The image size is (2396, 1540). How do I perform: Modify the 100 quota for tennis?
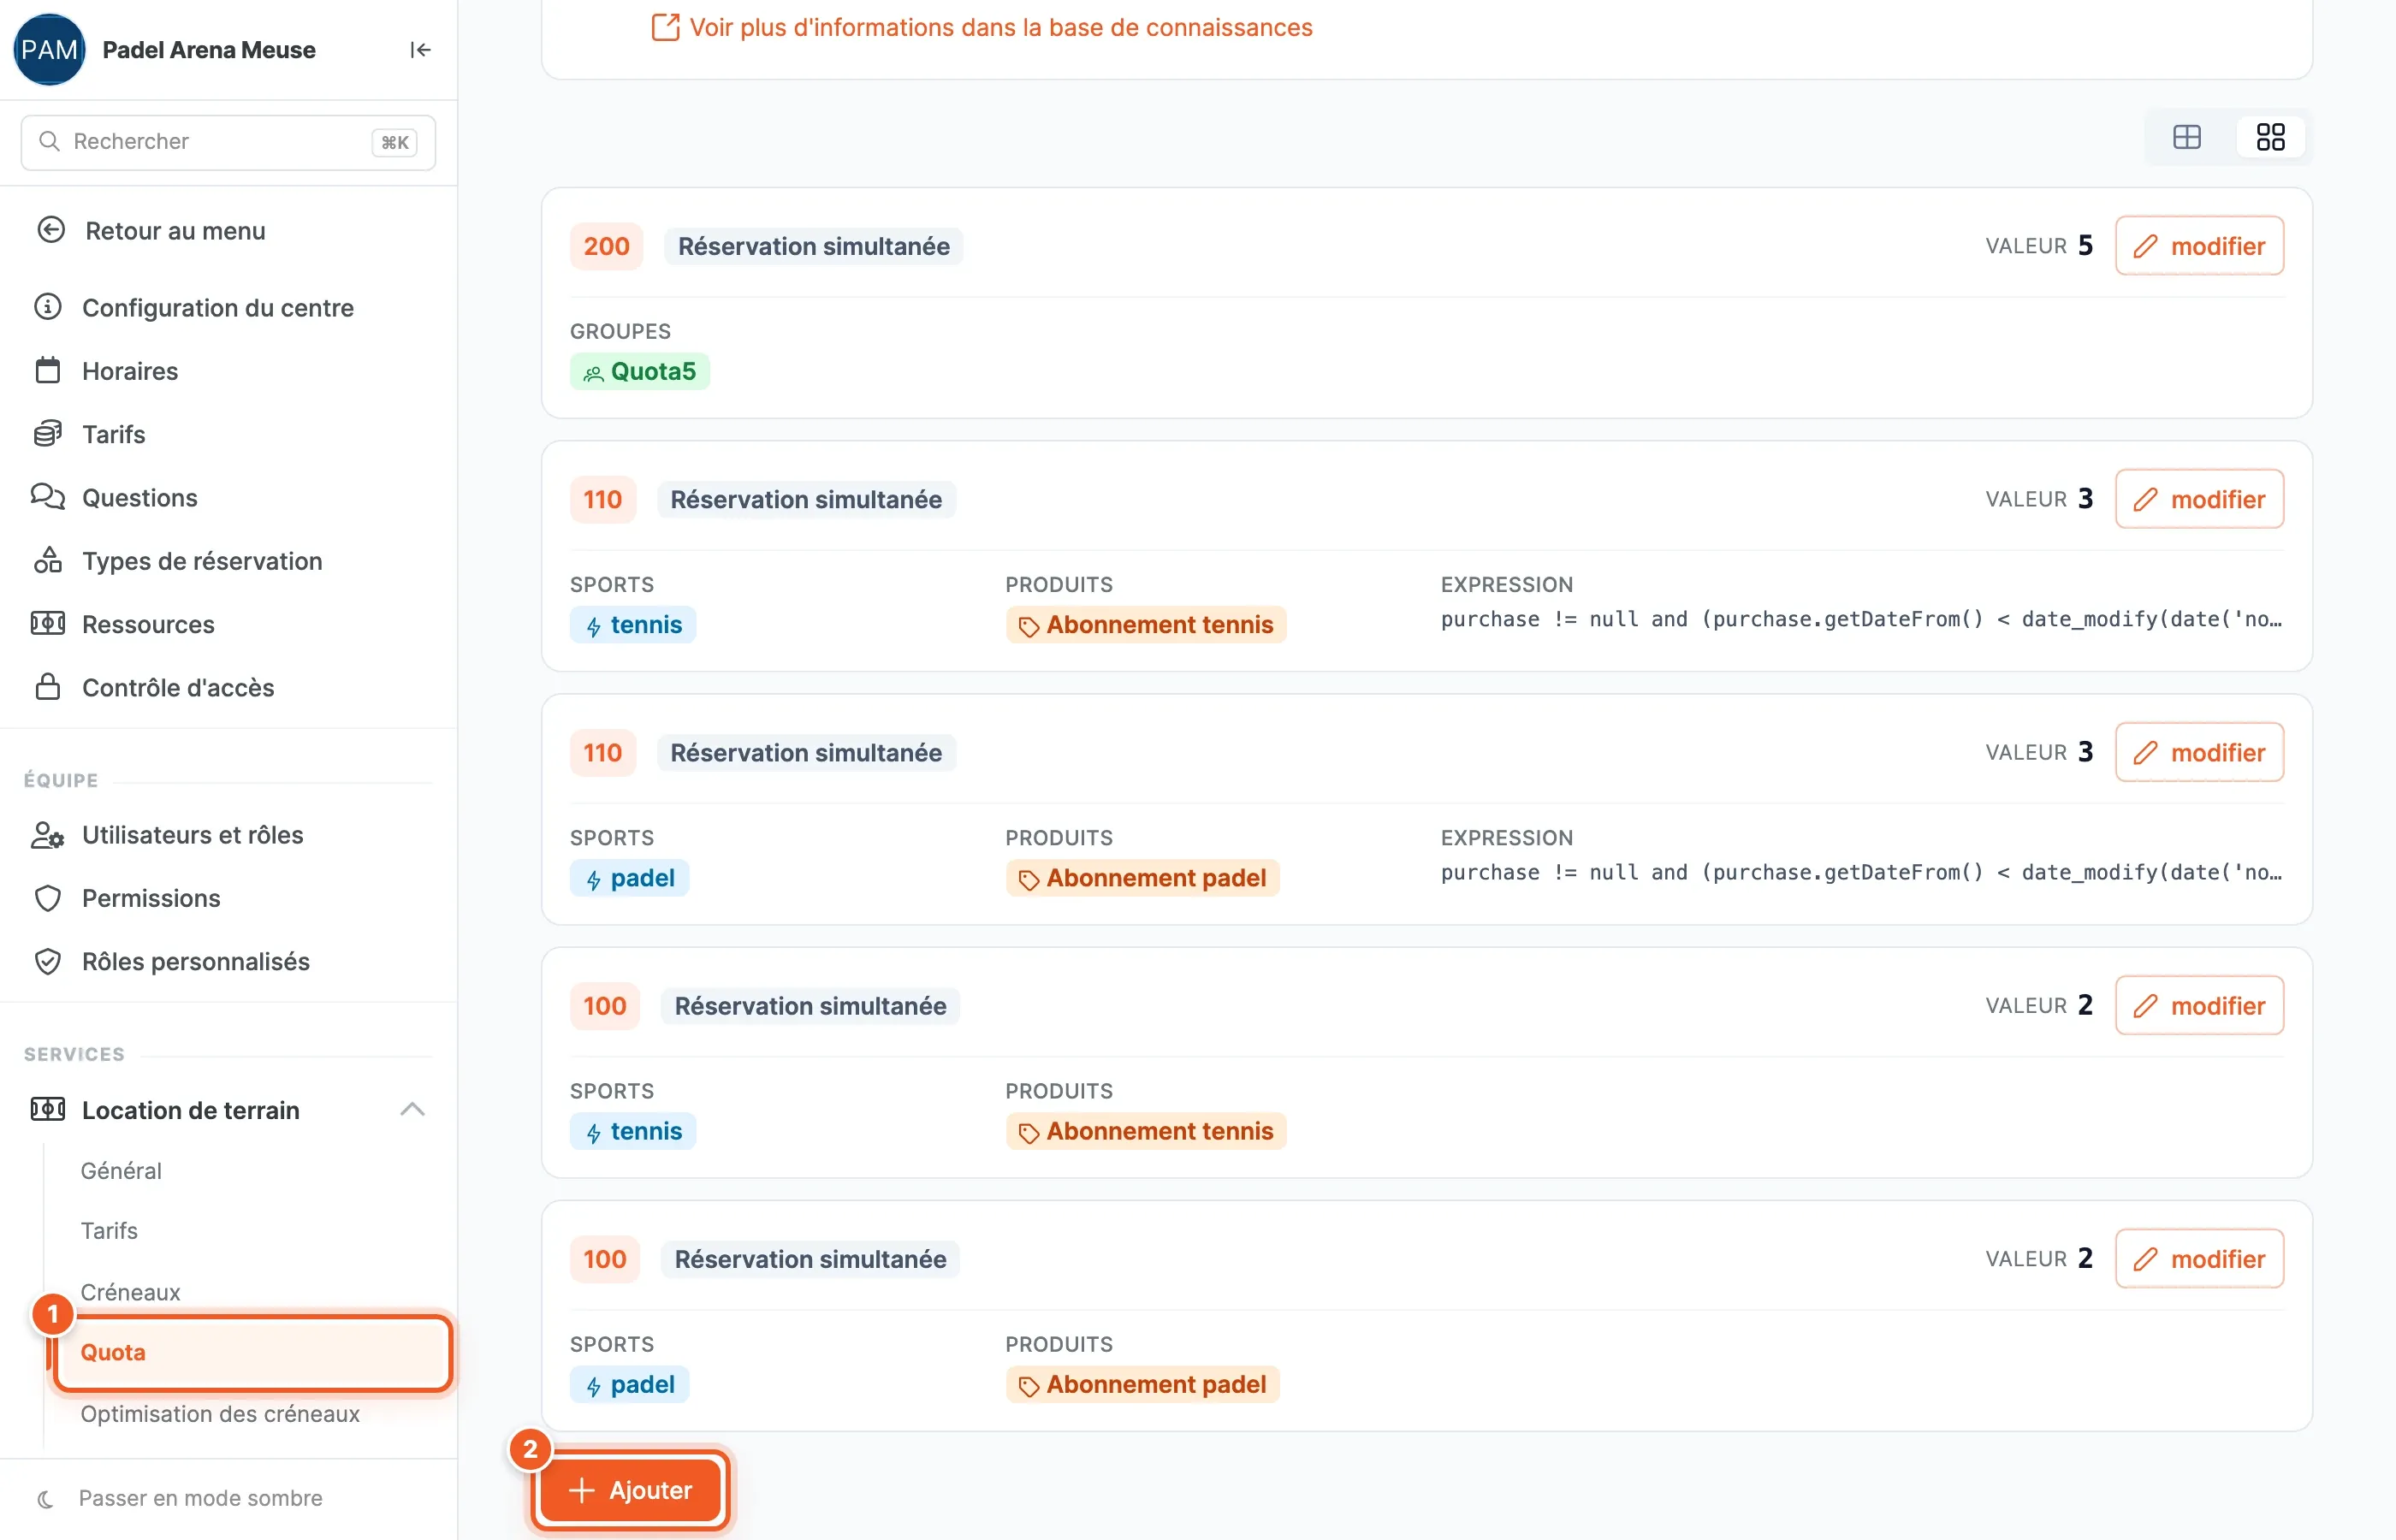pos(2199,1005)
